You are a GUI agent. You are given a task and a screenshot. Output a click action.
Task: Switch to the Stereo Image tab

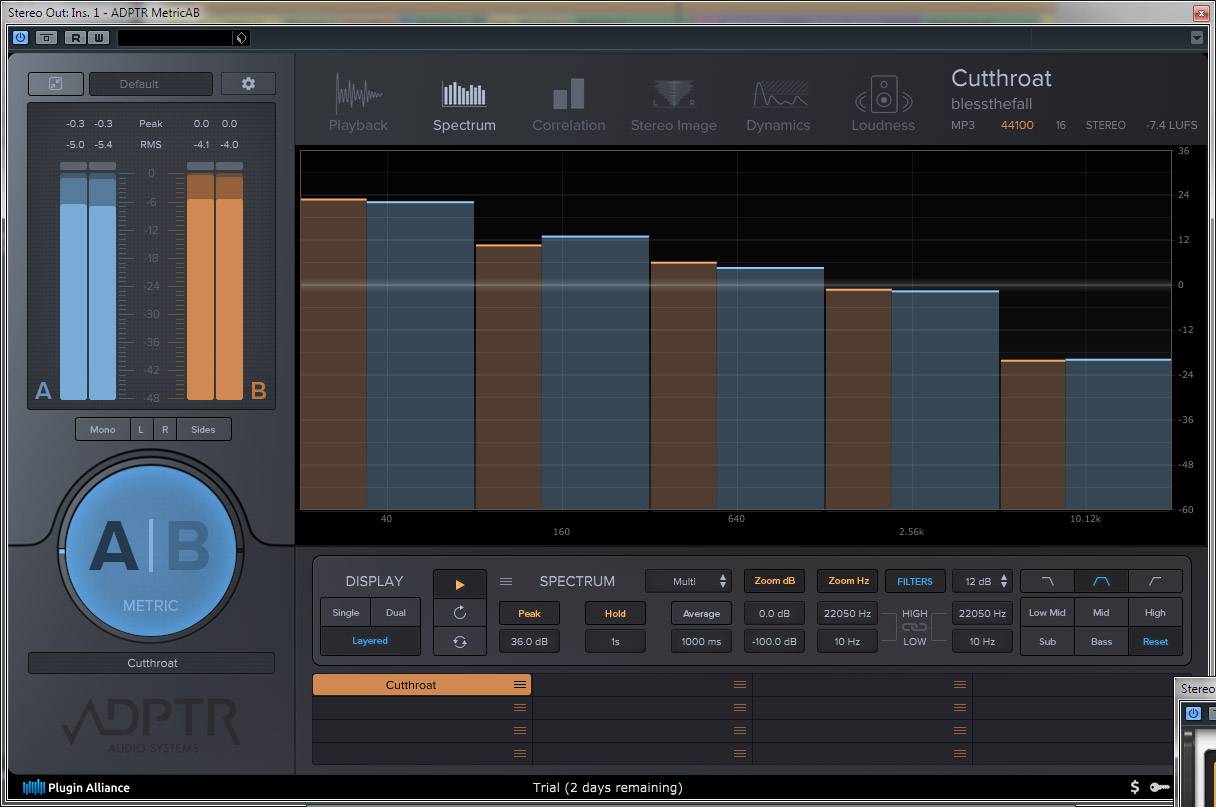673,102
